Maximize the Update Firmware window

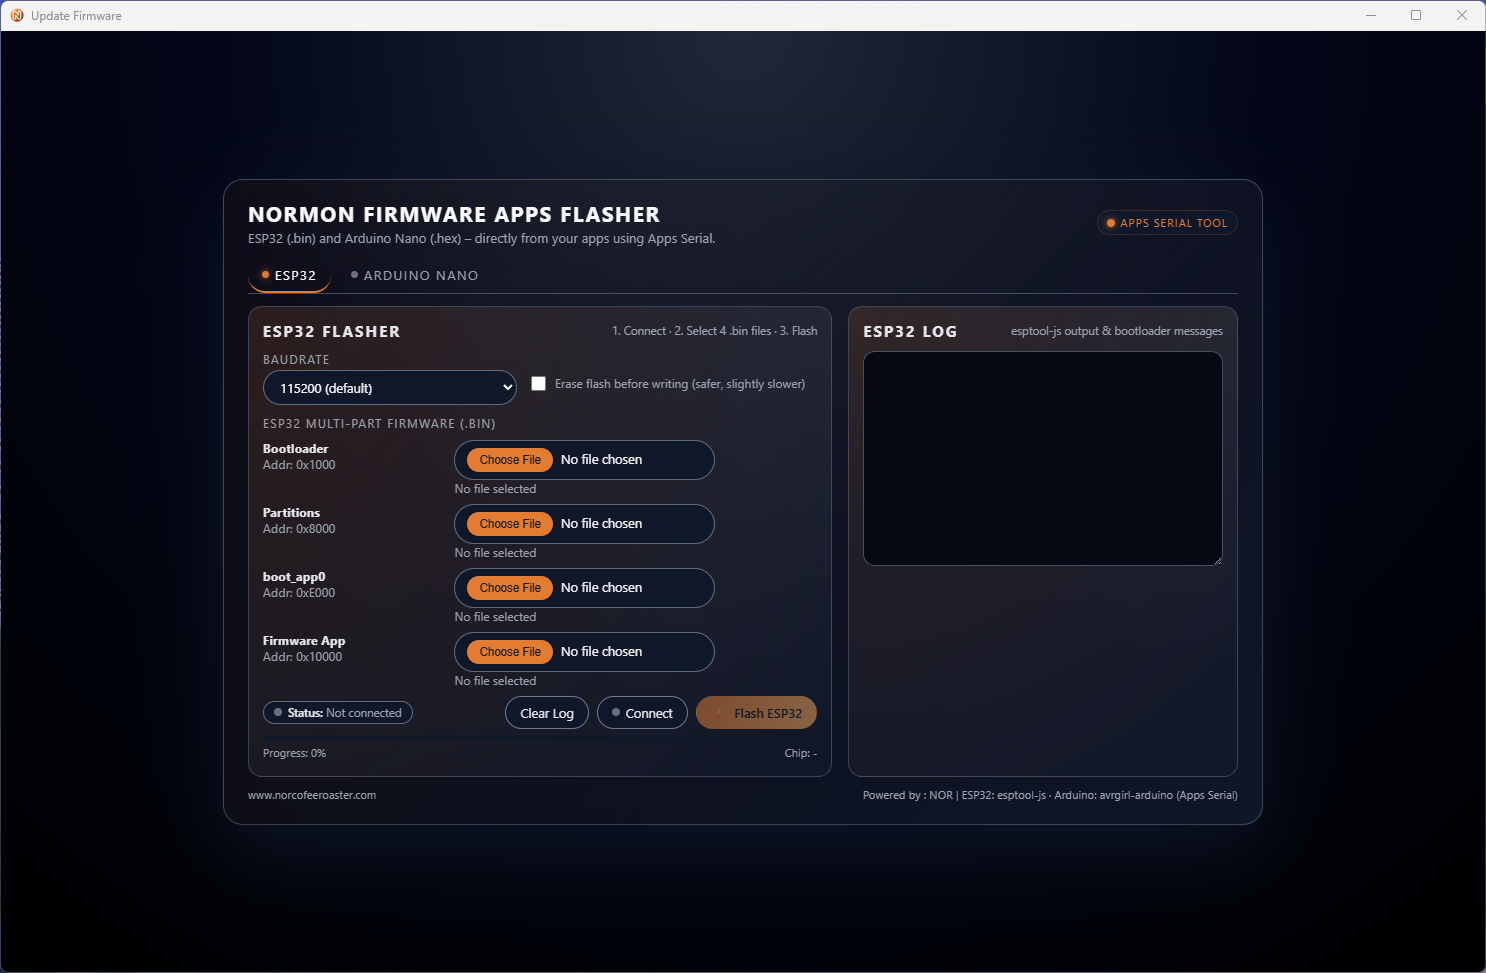click(1416, 15)
